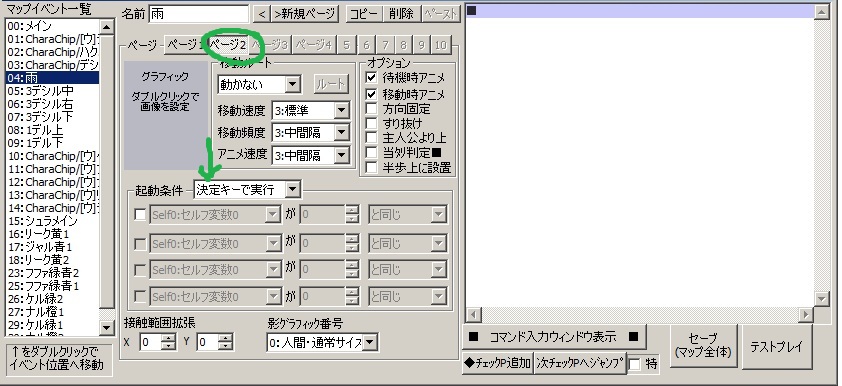
Task: Select event 25:フファ緑青1
Action: coord(52,286)
